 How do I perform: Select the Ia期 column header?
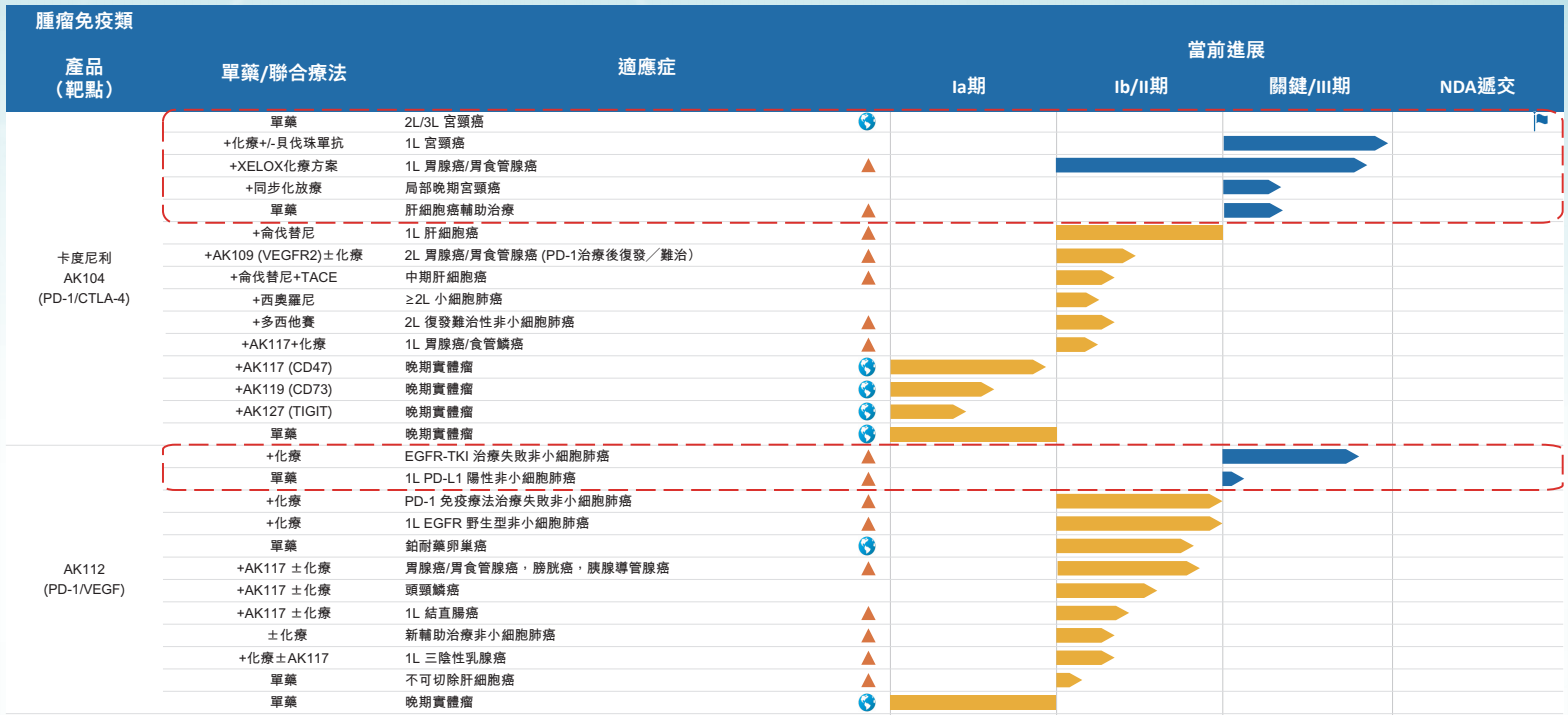[968, 87]
